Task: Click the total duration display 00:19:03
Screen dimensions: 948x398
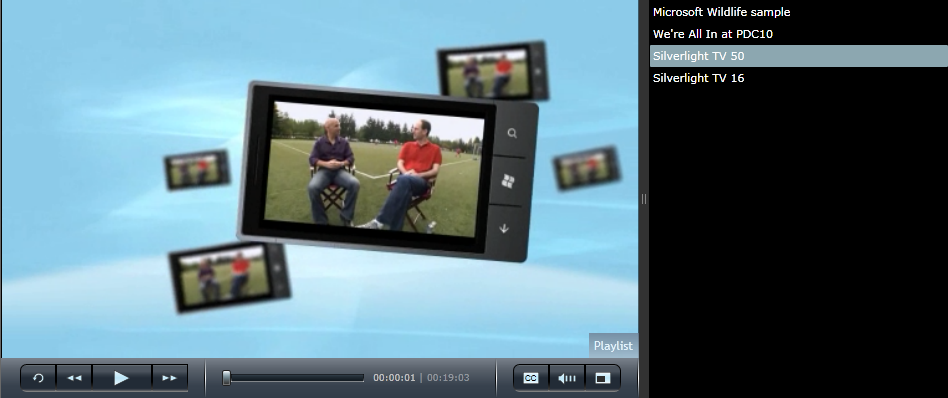Action: coord(448,378)
